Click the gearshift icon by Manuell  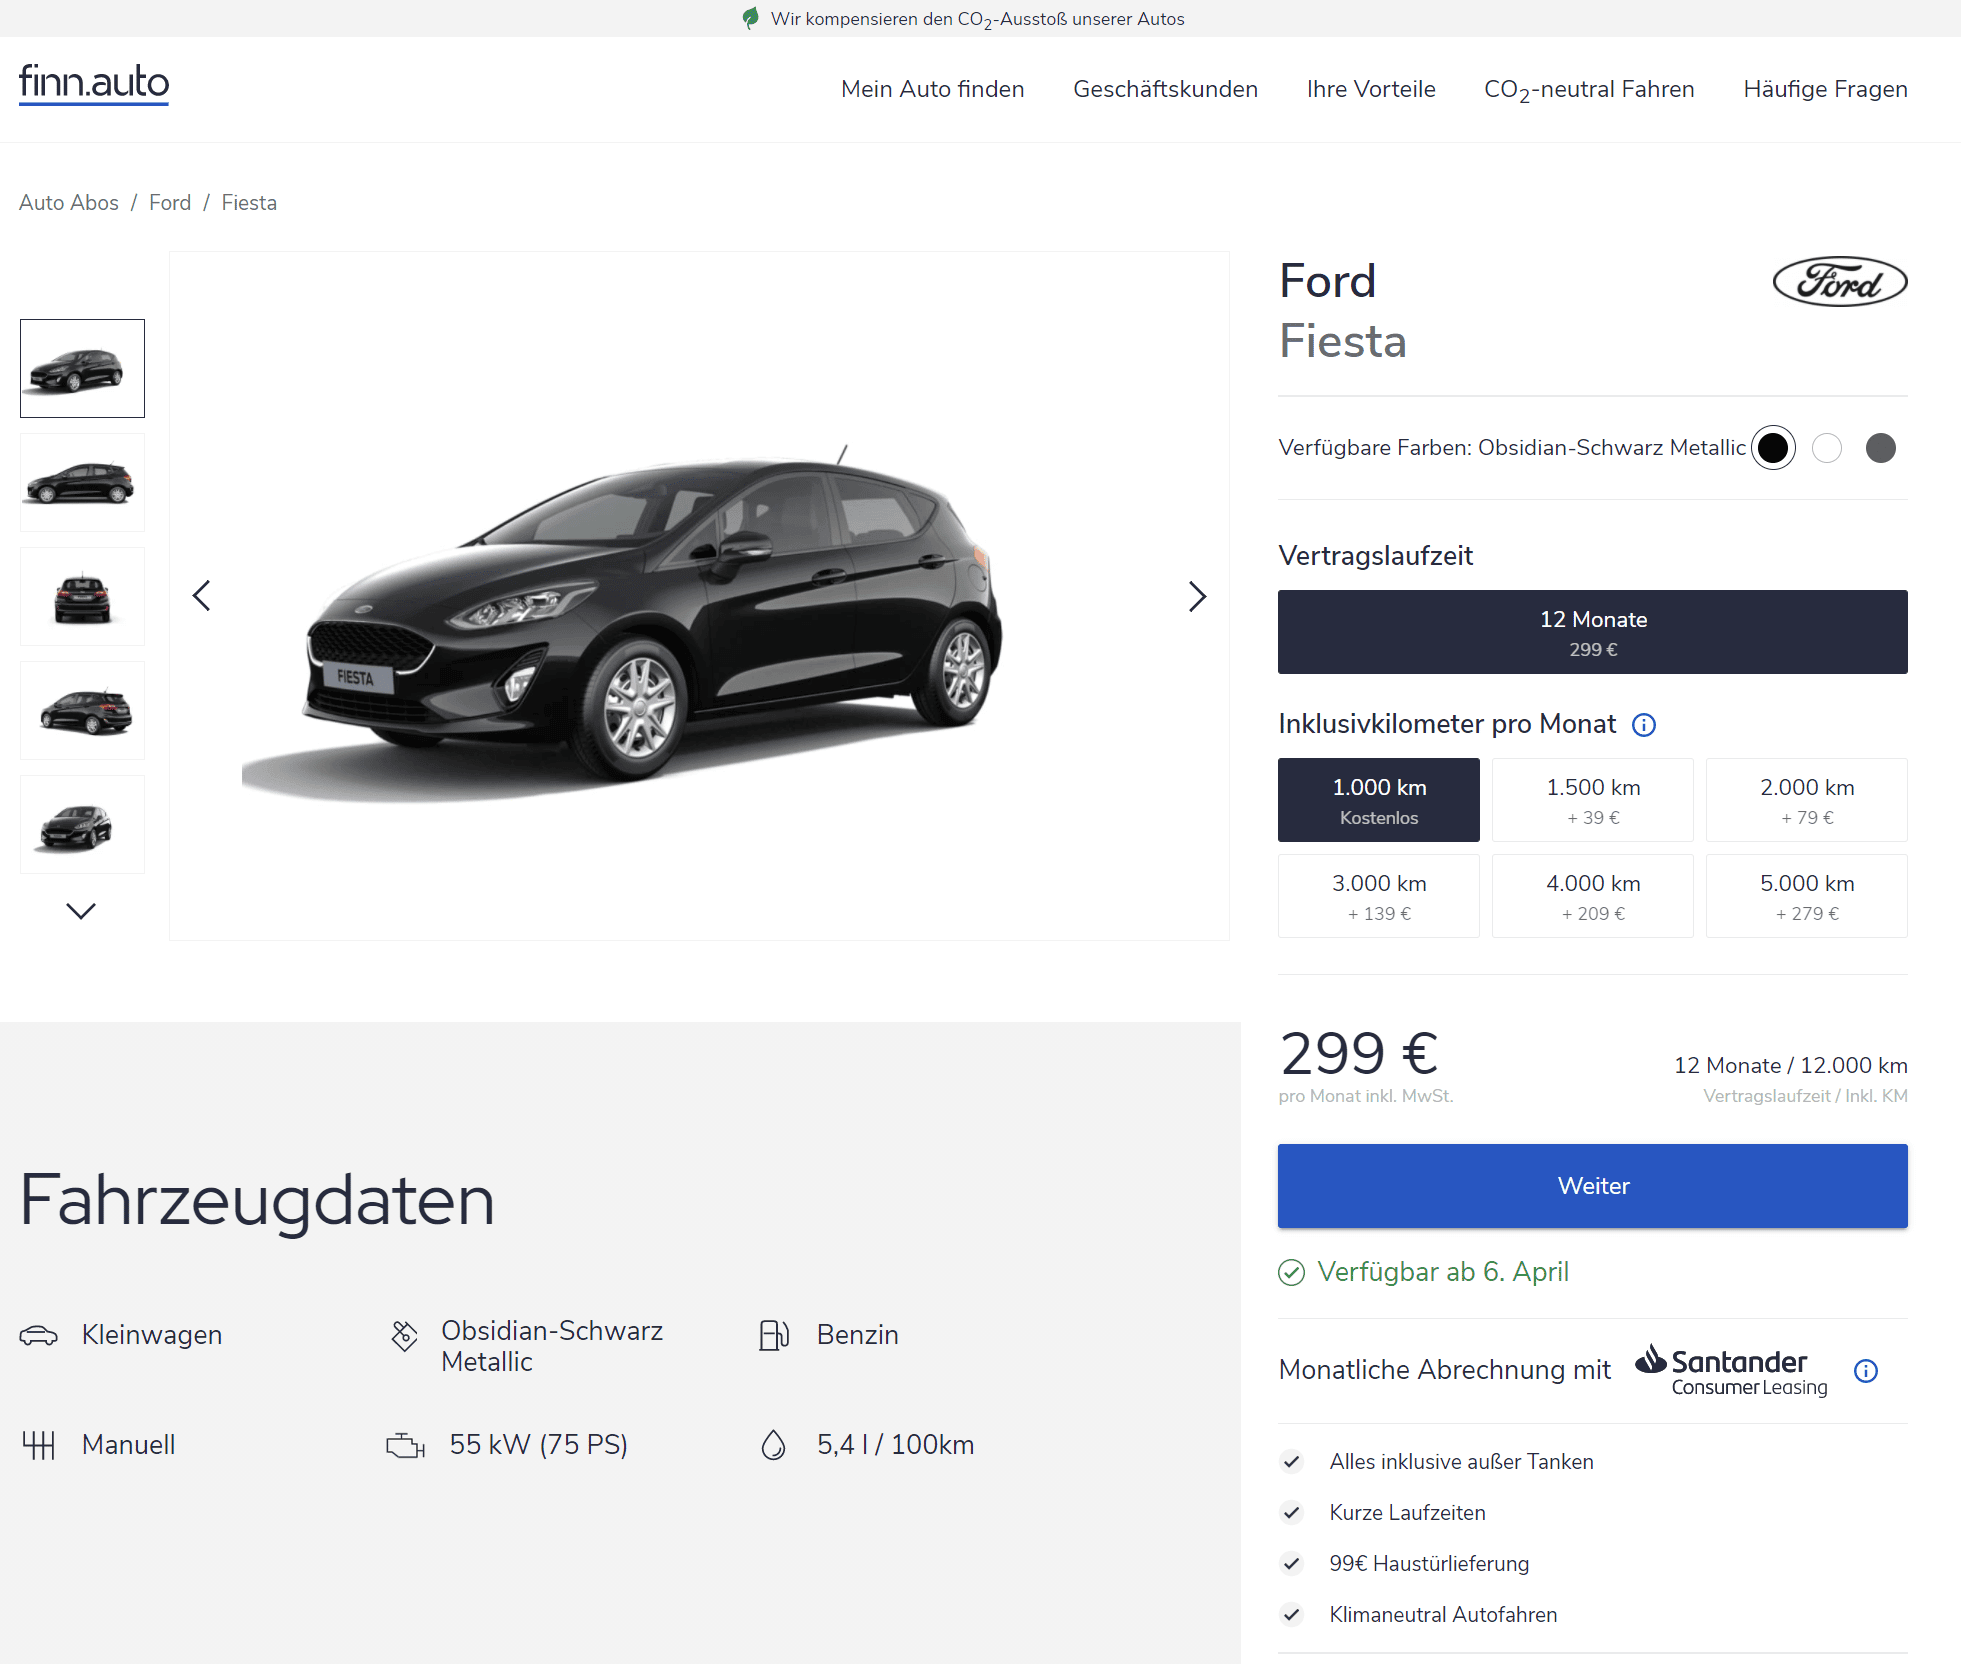click(x=39, y=1445)
